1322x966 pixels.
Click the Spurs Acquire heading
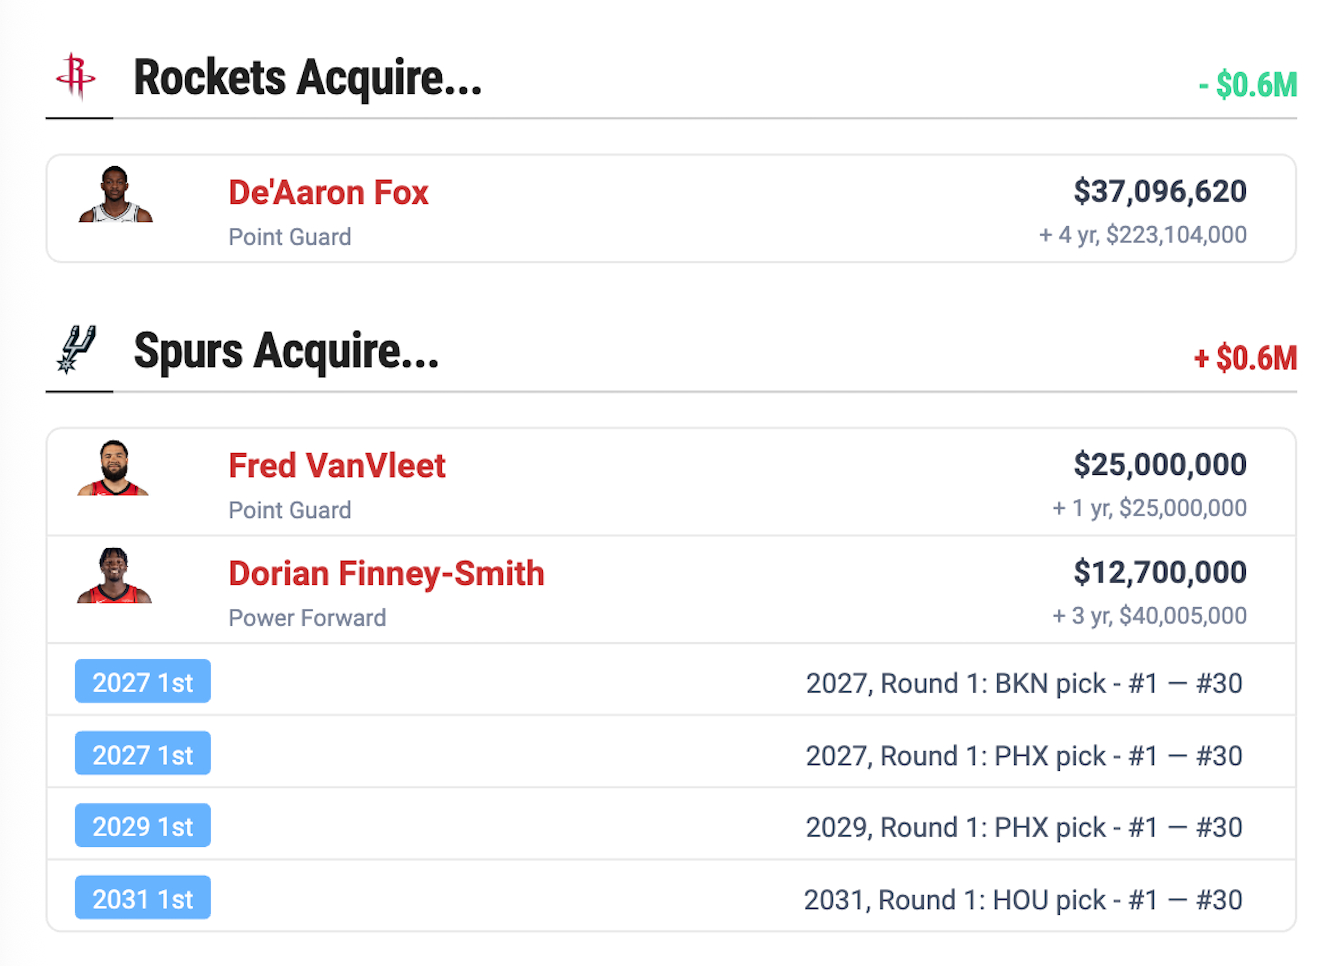pyautogui.click(x=286, y=351)
